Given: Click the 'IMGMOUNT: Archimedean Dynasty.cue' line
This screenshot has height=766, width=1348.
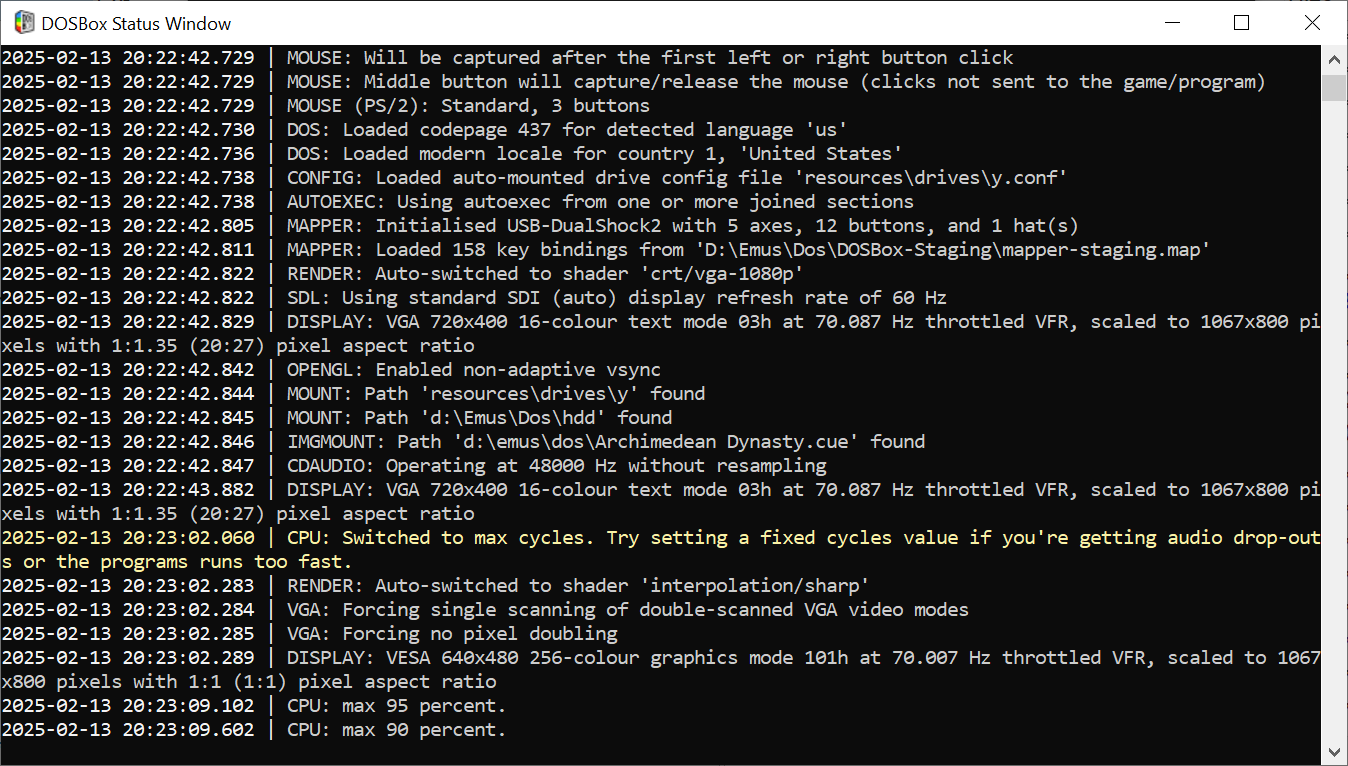Looking at the screenshot, I should pos(463,441).
